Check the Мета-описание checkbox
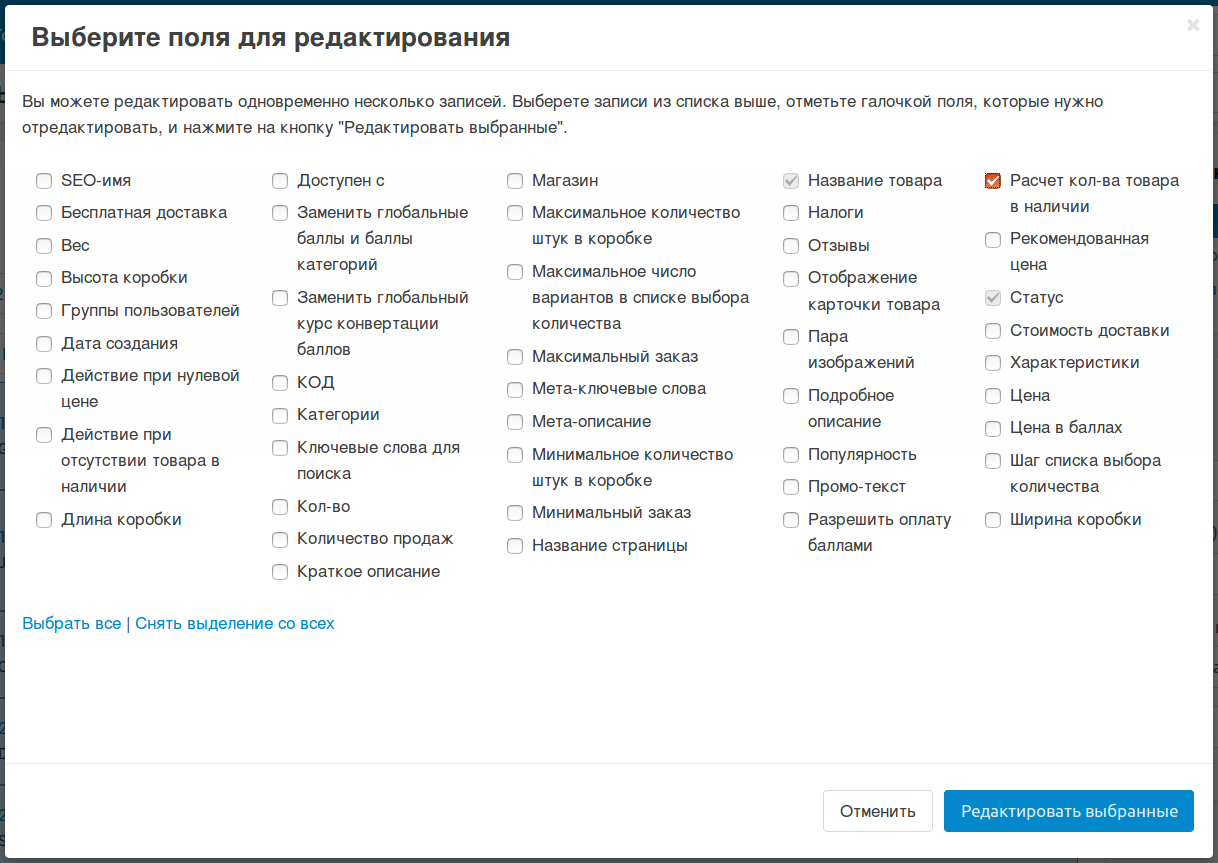This screenshot has height=863, width=1218. point(515,422)
